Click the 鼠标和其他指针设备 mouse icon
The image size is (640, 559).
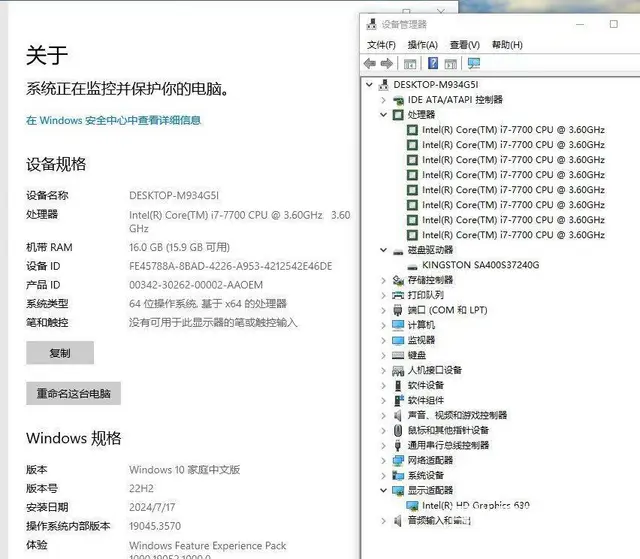pyautogui.click(x=398, y=430)
